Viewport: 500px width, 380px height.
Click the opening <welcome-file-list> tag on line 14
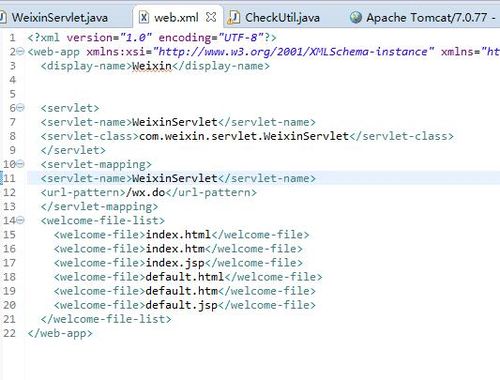(x=103, y=220)
